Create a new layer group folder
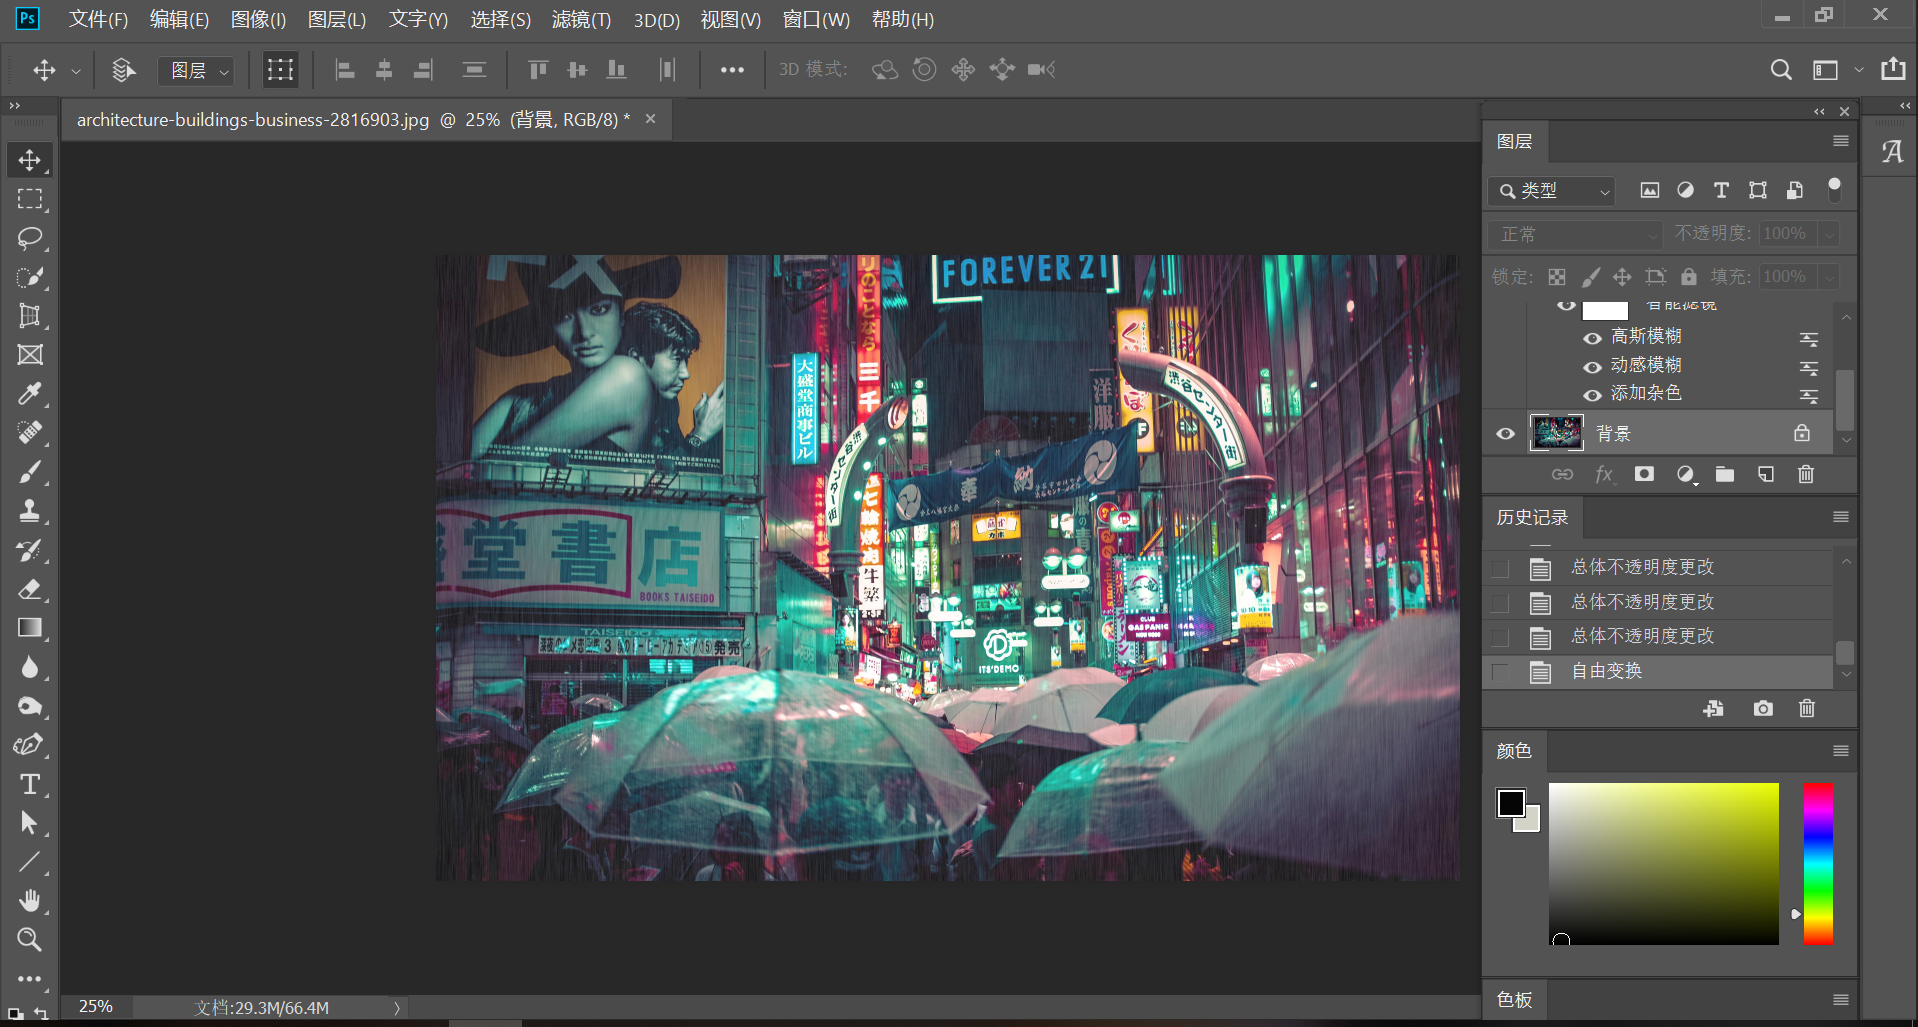Viewport: 1918px width, 1027px height. (1725, 474)
